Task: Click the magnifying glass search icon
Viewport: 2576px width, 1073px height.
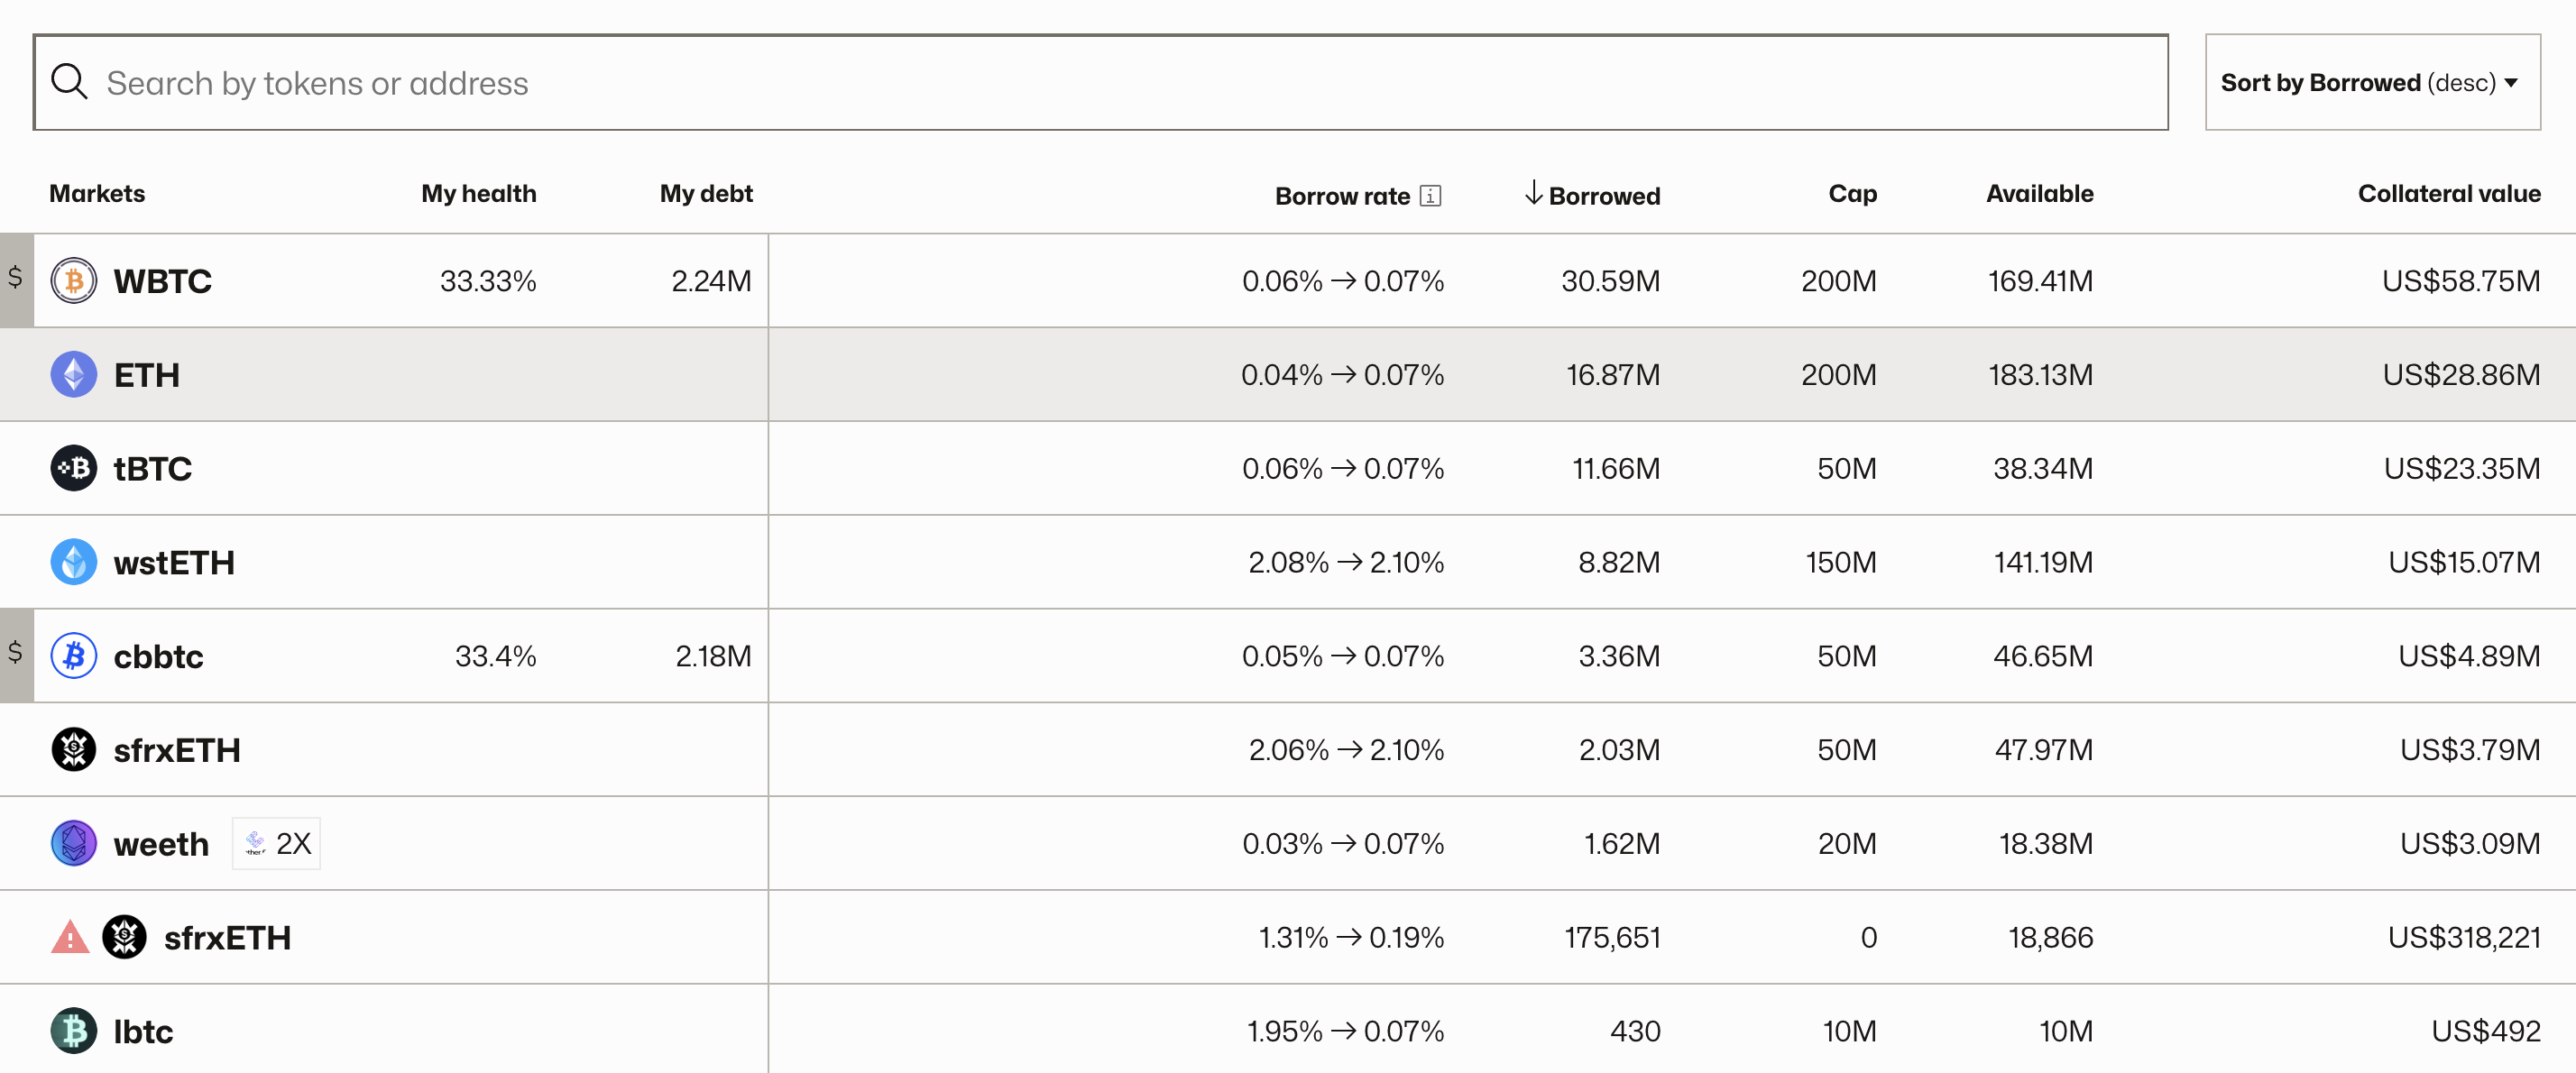Action: (x=69, y=82)
